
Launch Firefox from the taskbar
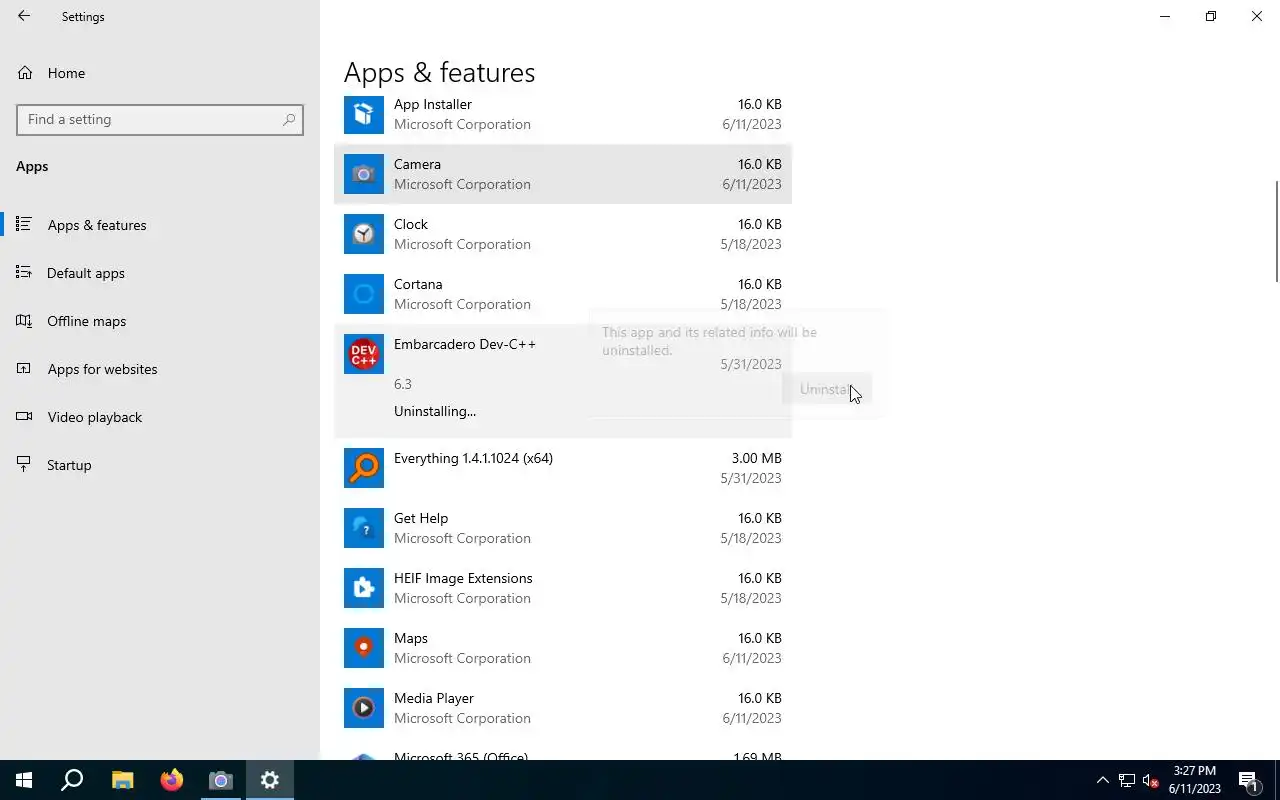tap(171, 780)
